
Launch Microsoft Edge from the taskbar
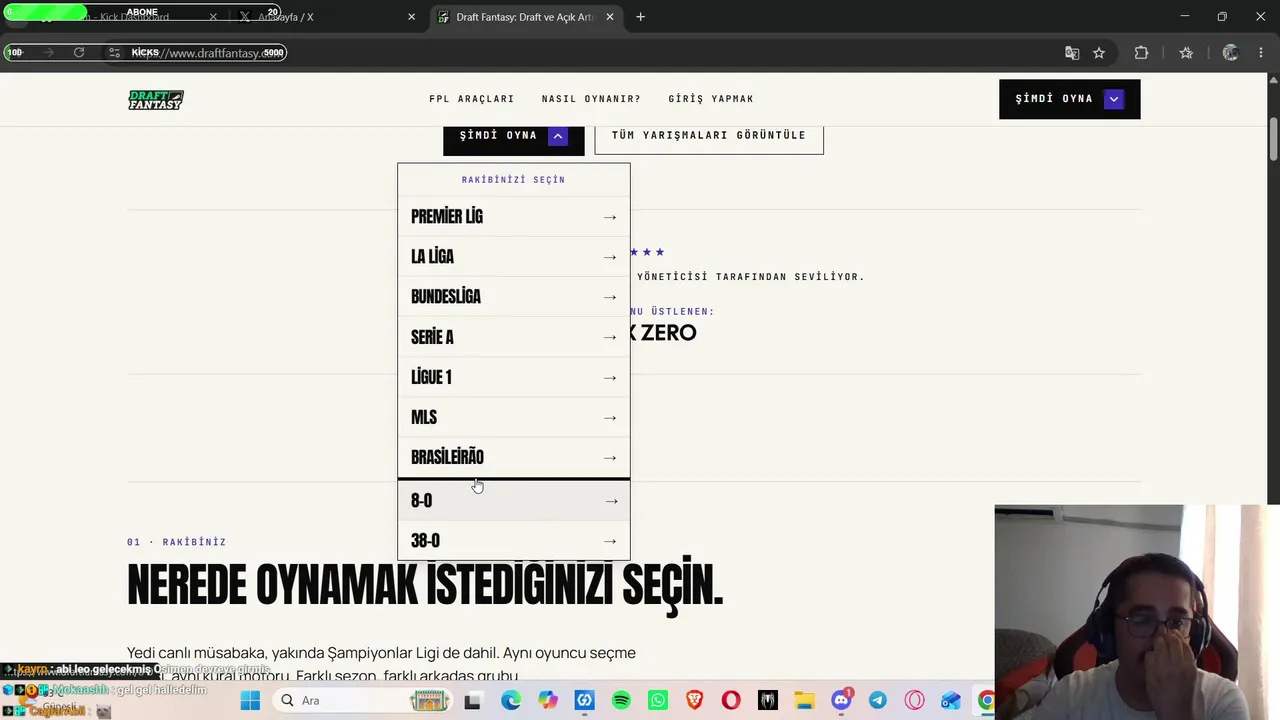pyautogui.click(x=511, y=701)
